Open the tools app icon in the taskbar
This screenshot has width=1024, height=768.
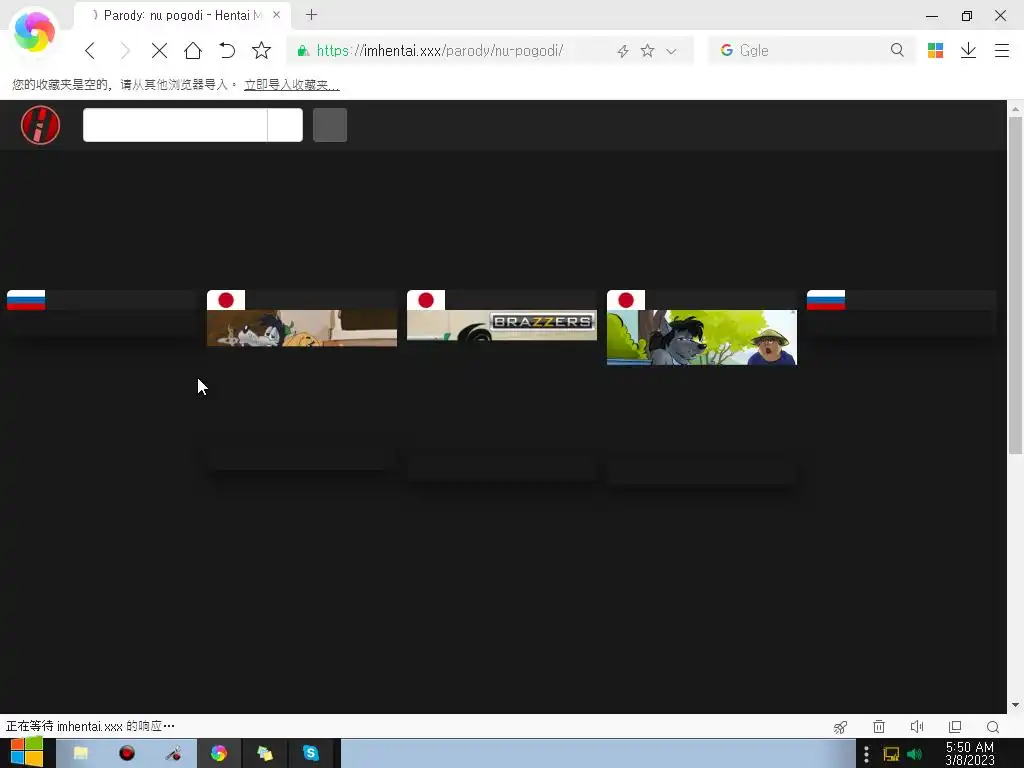click(173, 754)
